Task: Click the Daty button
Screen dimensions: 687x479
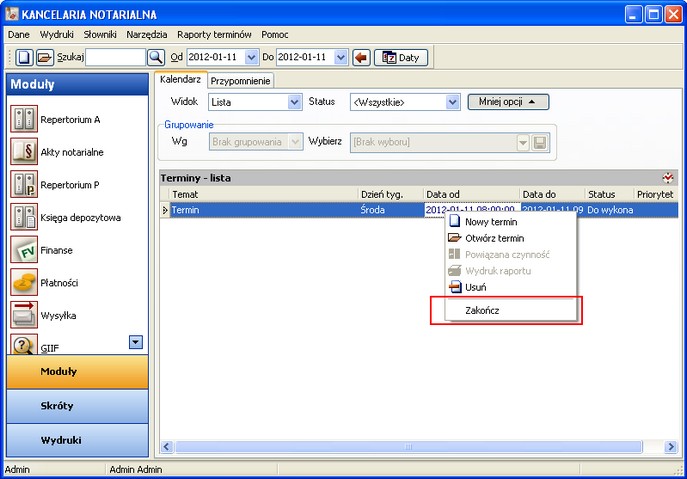Action: pyautogui.click(x=400, y=58)
